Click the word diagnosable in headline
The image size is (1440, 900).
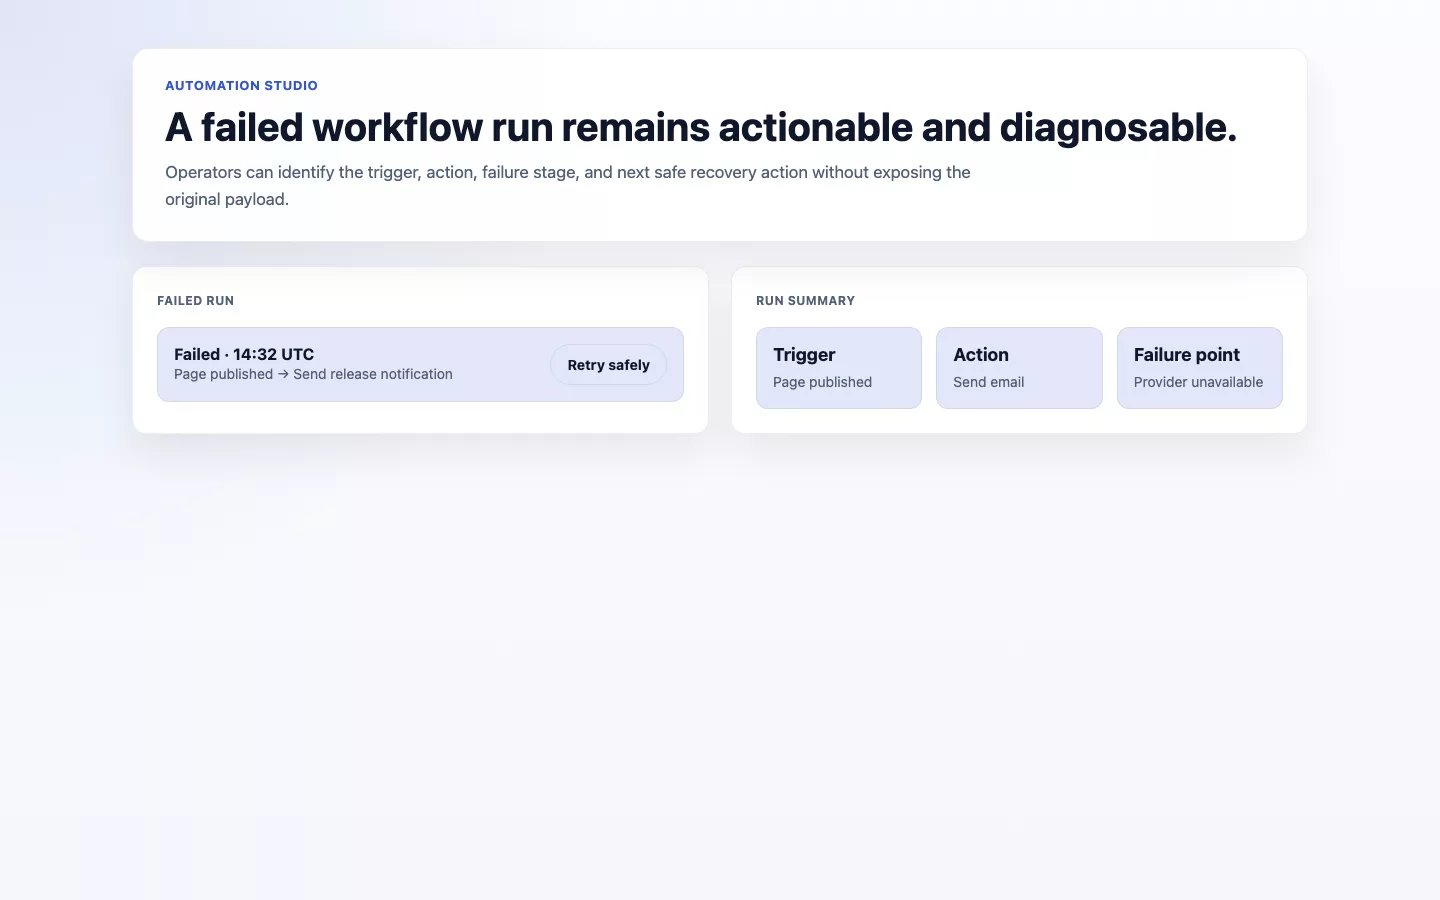point(1118,127)
